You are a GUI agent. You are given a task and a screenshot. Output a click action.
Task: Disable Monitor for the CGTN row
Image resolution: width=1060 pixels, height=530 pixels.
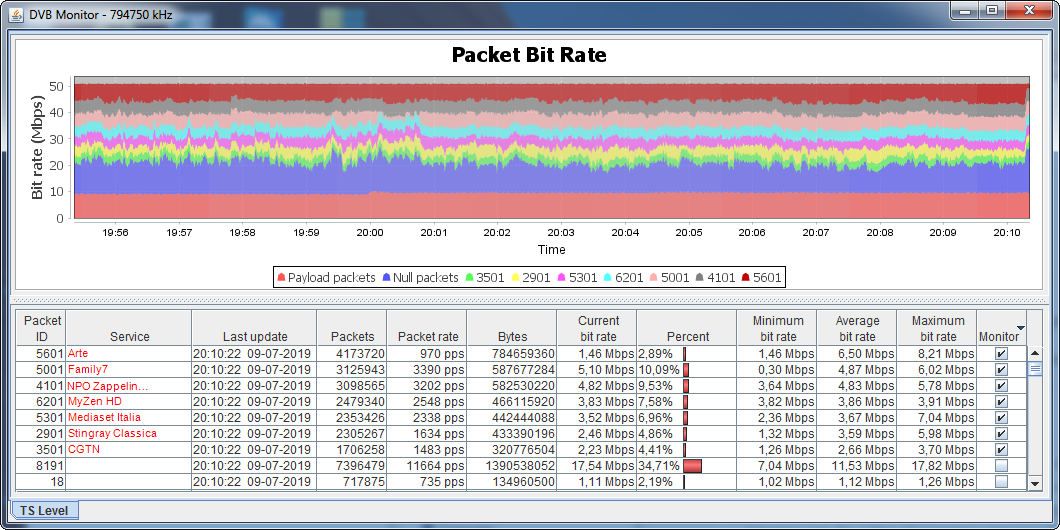(x=1001, y=450)
